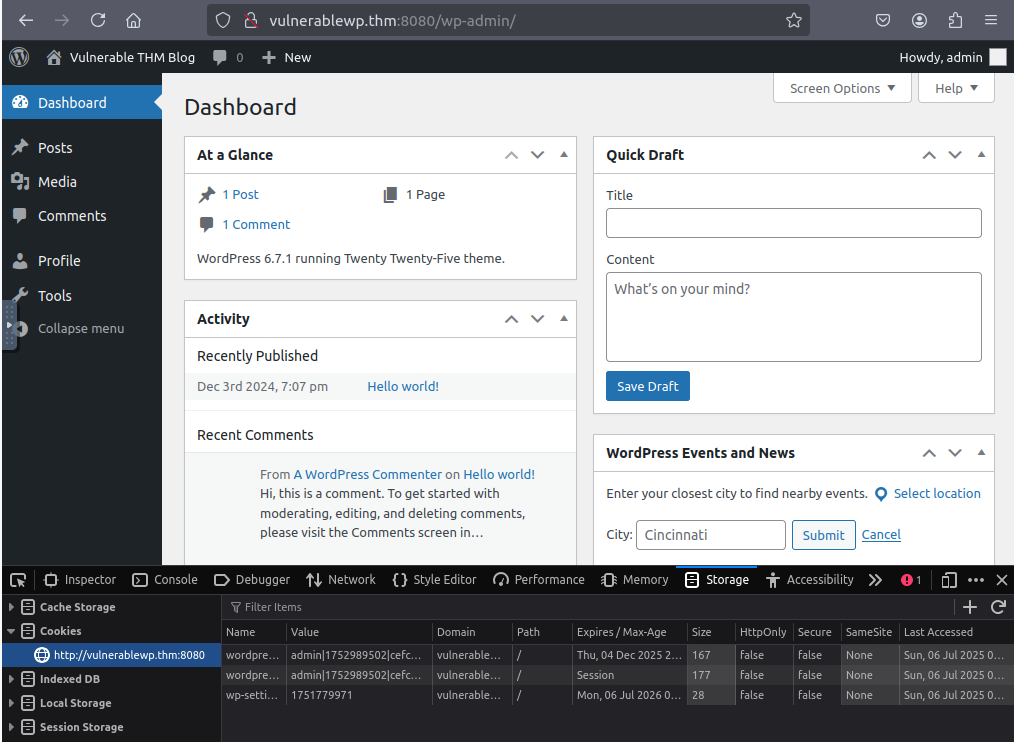The image size is (1014, 742).
Task: Refresh the storage table
Action: point(998,607)
